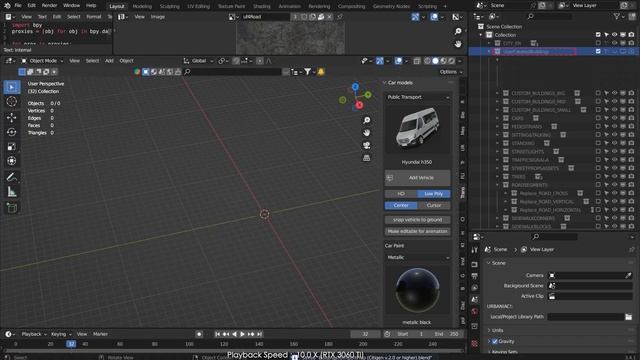Screen dimensions: 640x360
Task: Select the Scale tool
Action: pos(11,146)
